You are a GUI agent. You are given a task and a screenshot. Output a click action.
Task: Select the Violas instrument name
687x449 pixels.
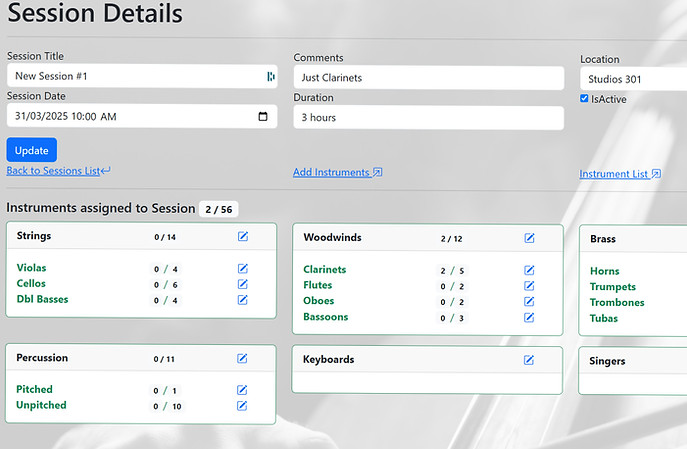[x=32, y=268]
